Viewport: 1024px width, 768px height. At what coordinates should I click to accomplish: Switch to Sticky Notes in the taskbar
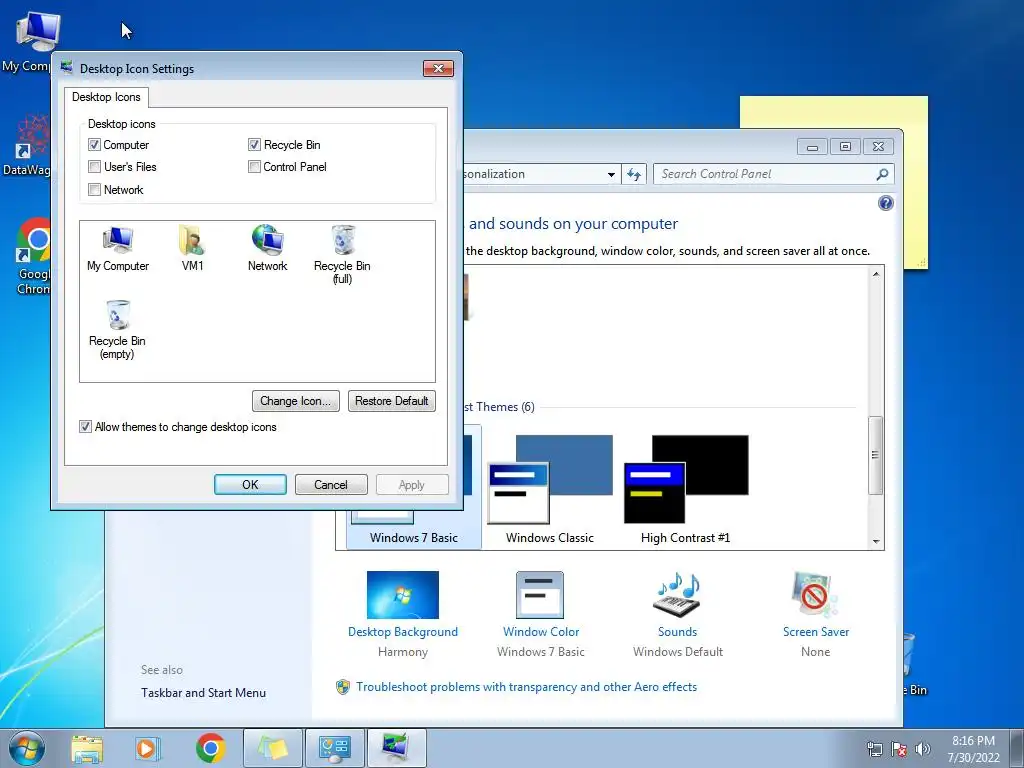(x=273, y=748)
